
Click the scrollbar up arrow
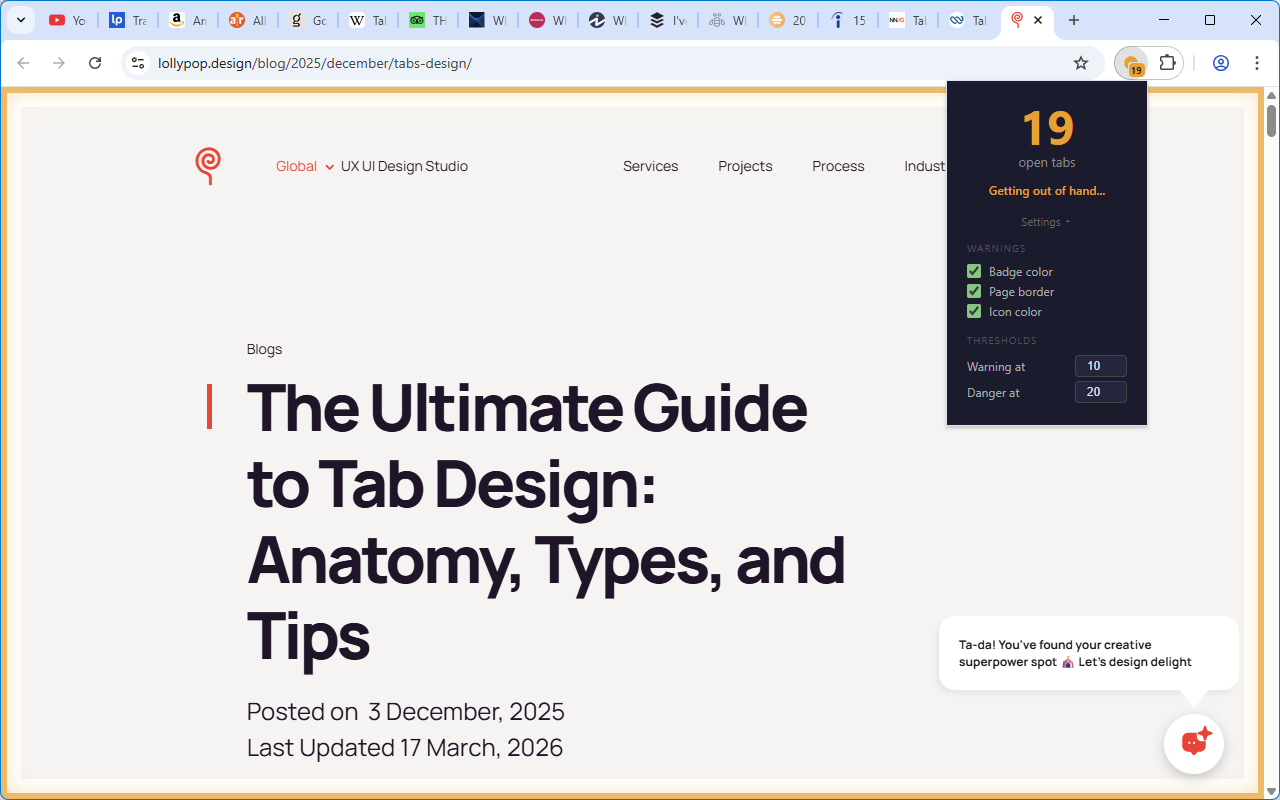(x=1272, y=95)
